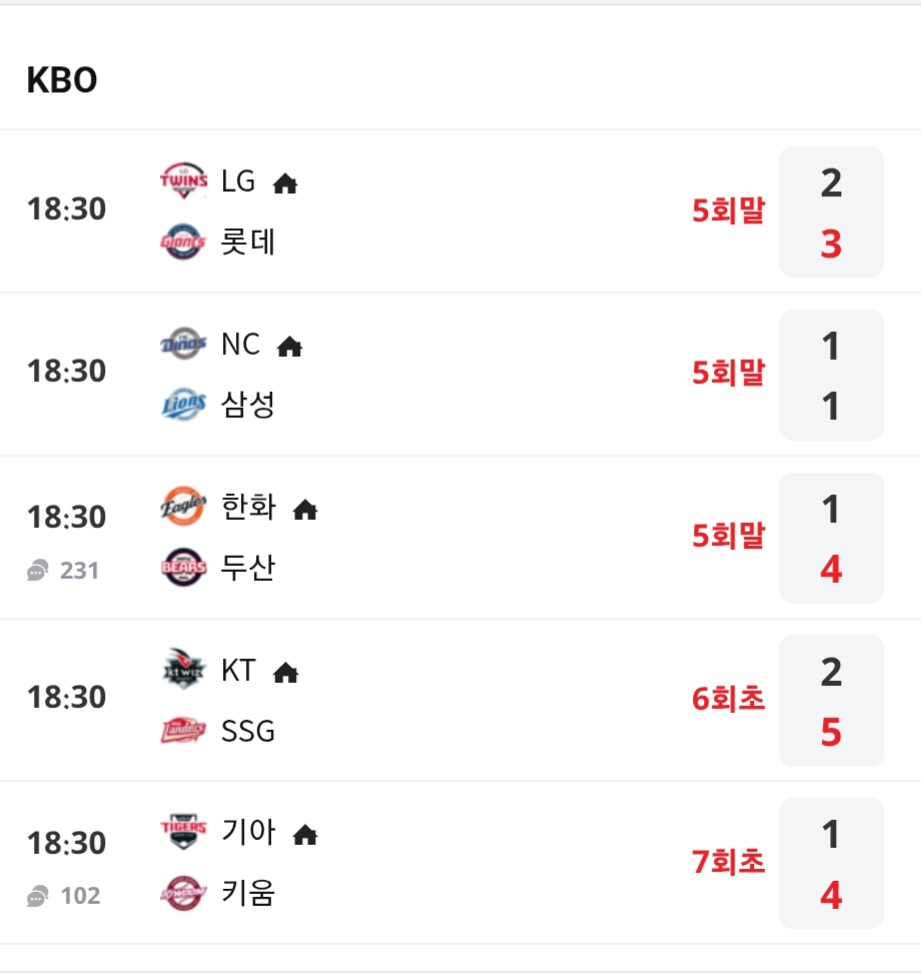Select the 7회초 status for 기아 game
The height and width of the screenshot is (973, 921).
(728, 862)
